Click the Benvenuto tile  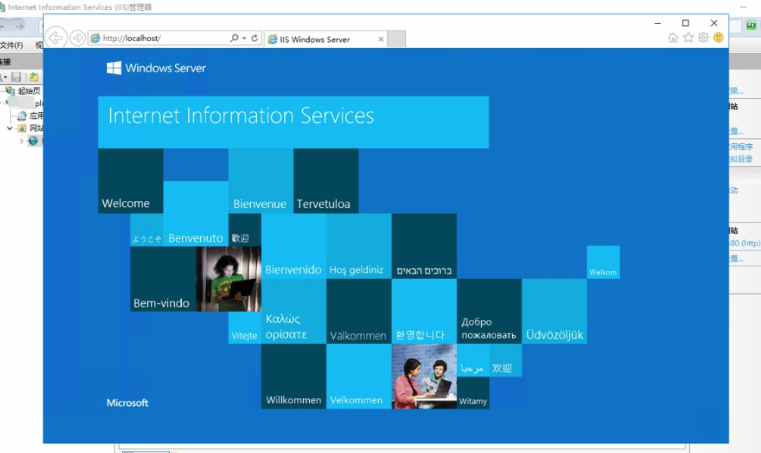(x=196, y=214)
